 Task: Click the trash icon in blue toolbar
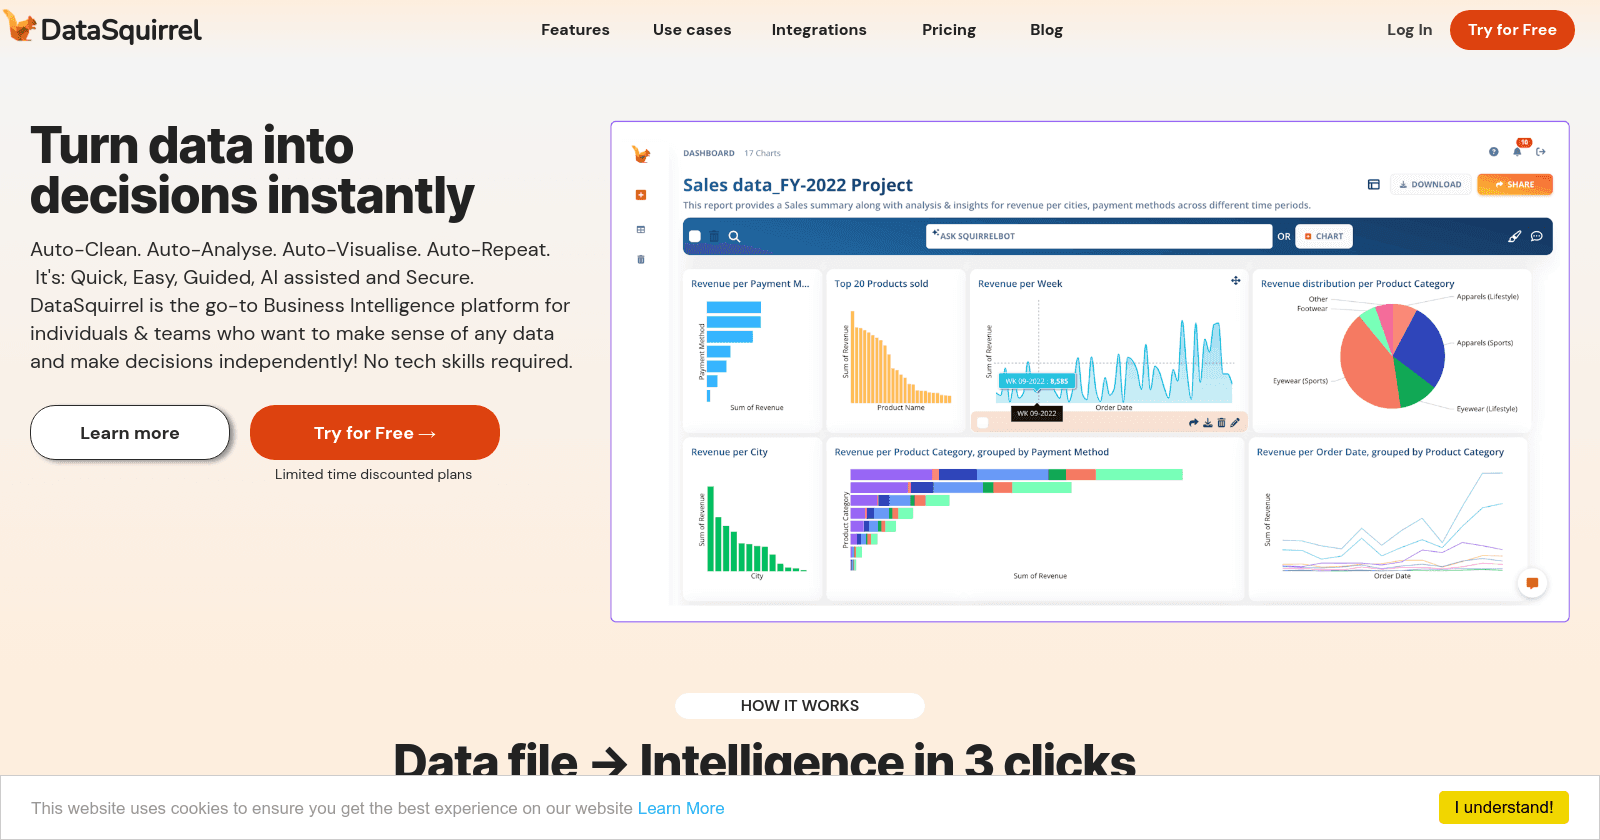pos(714,237)
